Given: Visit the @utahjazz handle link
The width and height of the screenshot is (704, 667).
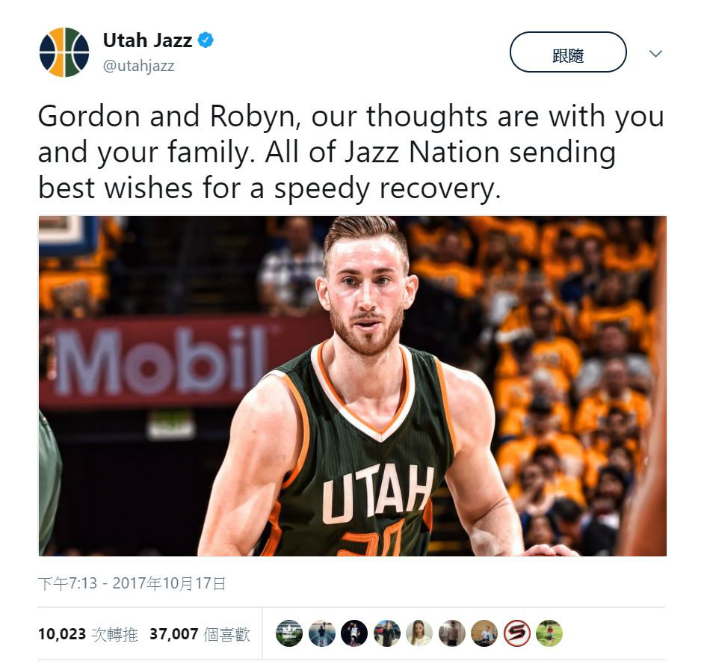Looking at the screenshot, I should pos(139,66).
